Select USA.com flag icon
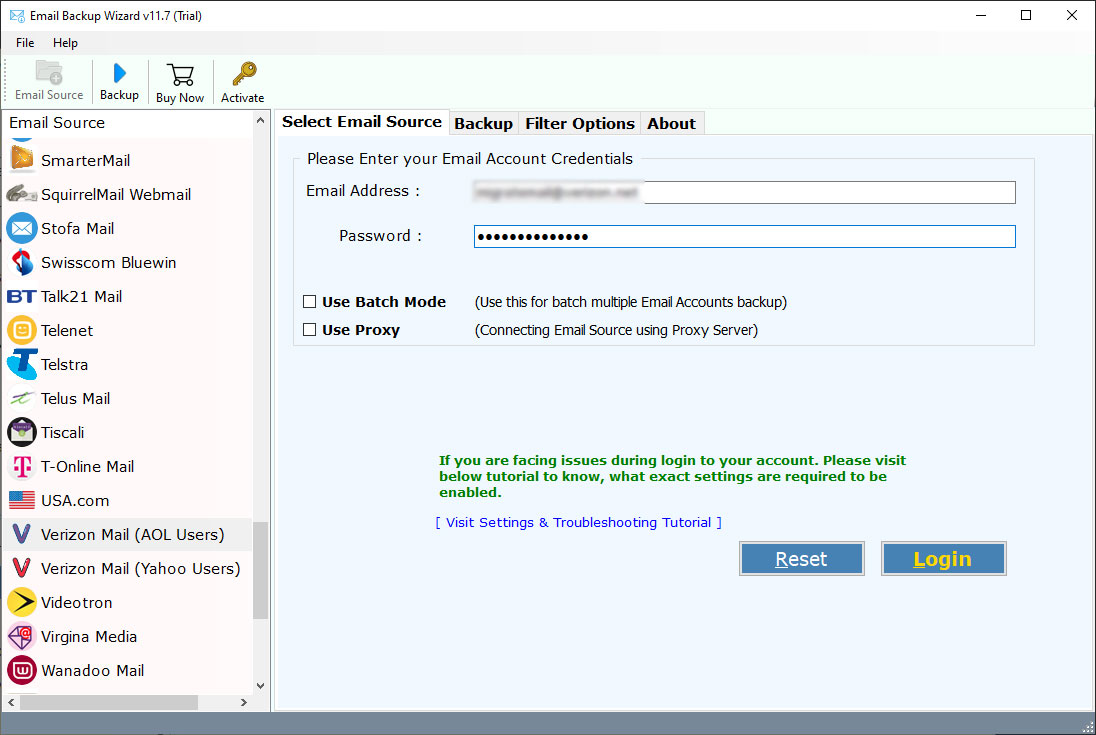1096x735 pixels. (x=22, y=500)
